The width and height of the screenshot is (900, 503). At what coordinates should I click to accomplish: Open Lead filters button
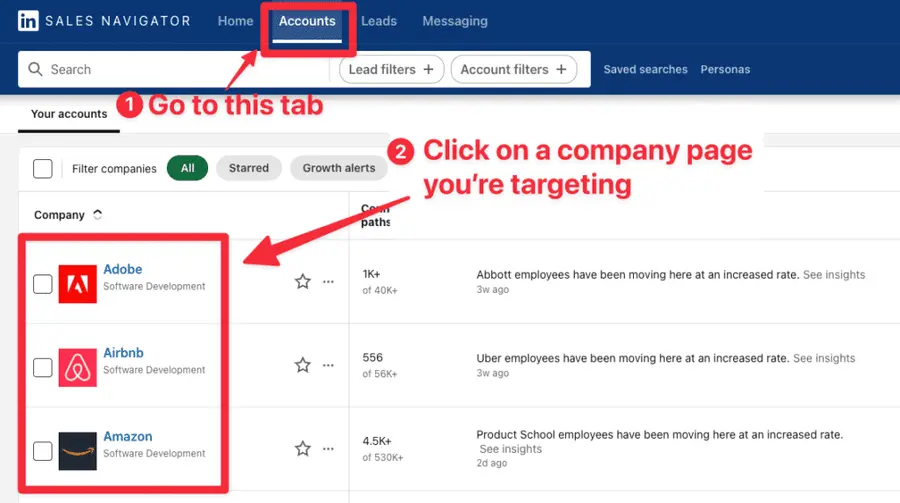(x=391, y=69)
